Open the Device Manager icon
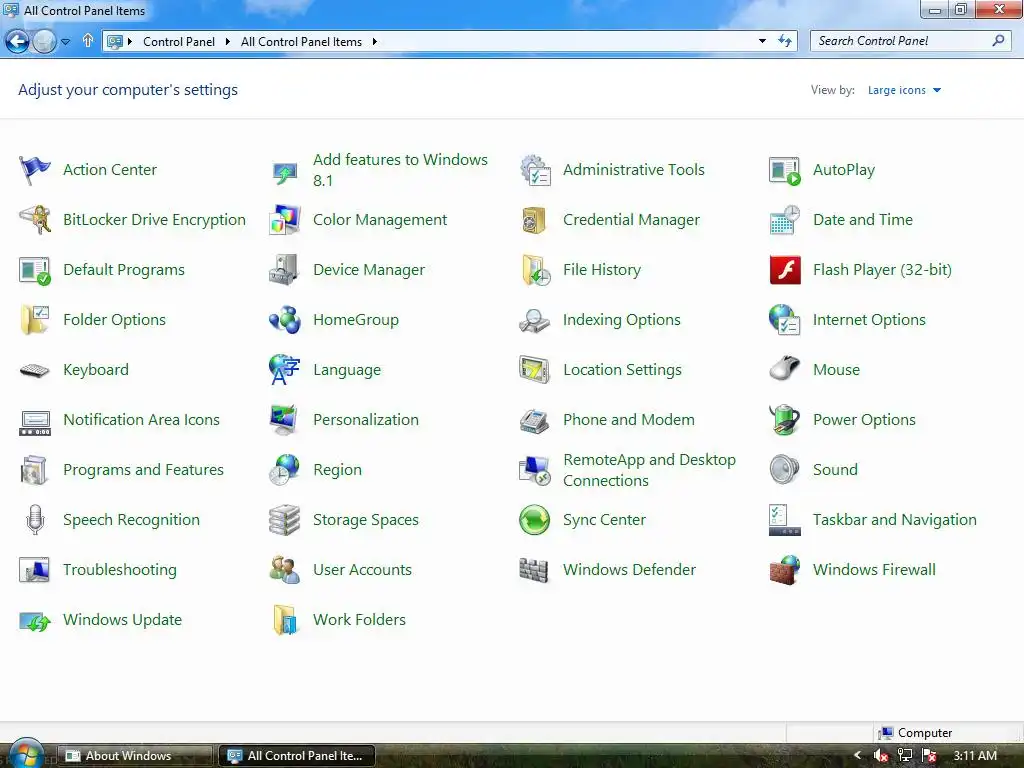 tap(285, 270)
